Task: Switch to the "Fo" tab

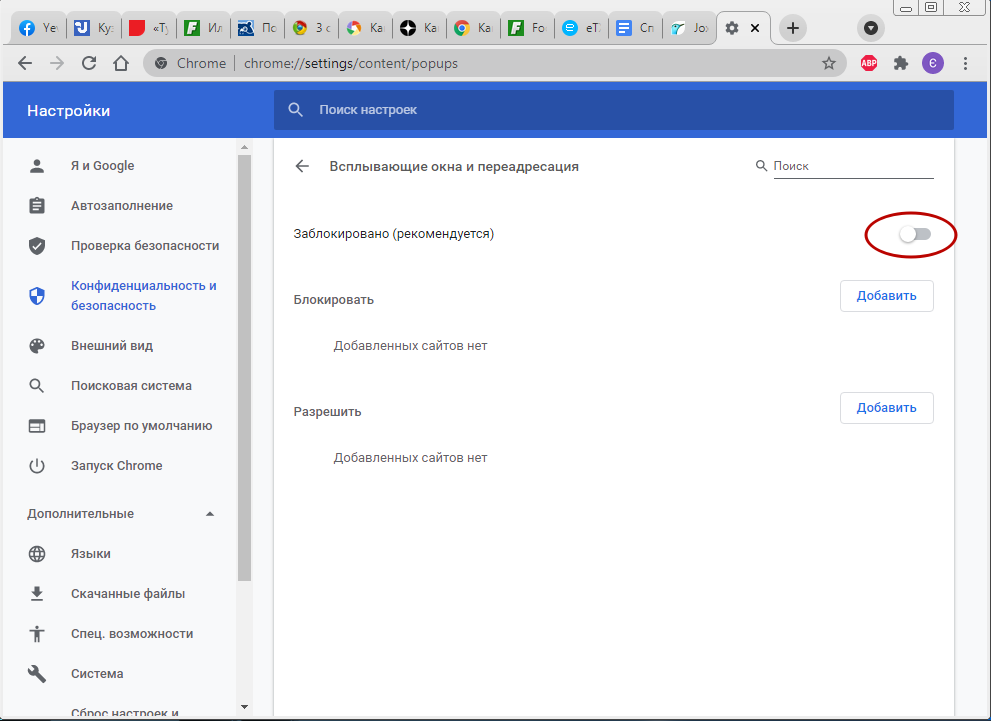Action: point(527,28)
